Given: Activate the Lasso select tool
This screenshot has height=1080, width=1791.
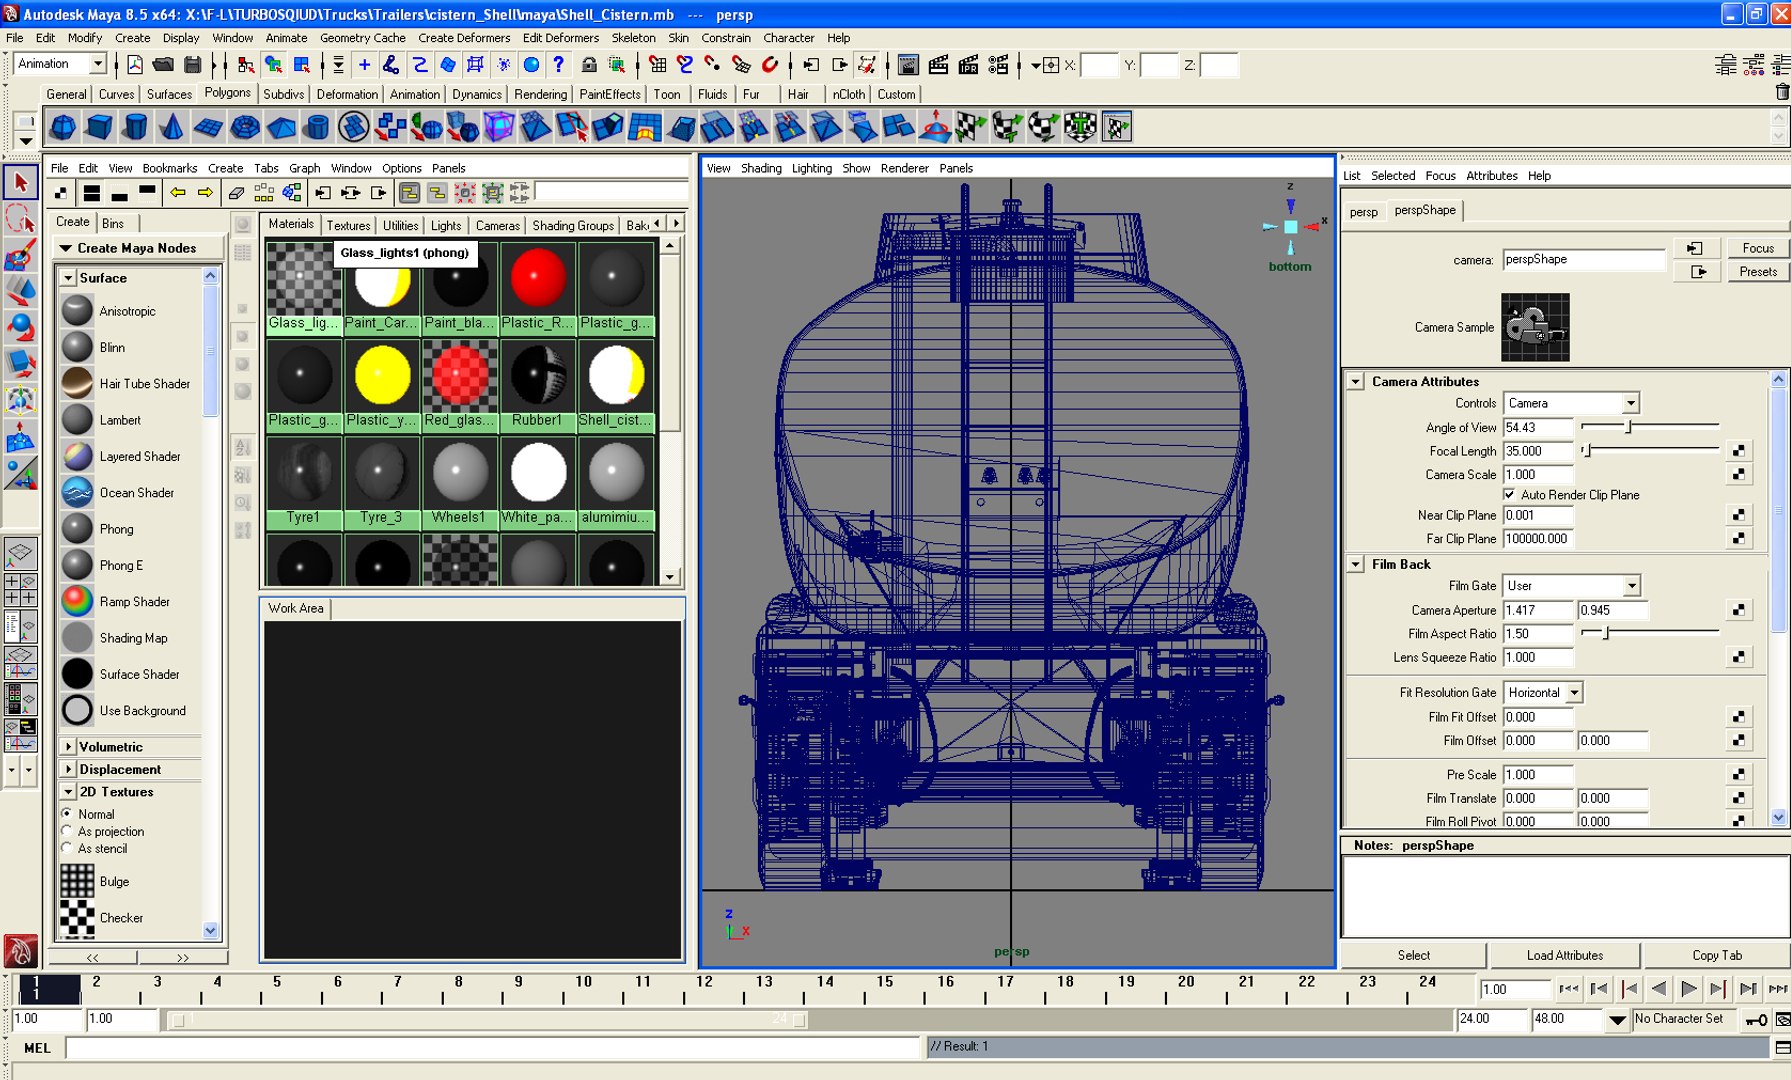Looking at the screenshot, I should pos(20,219).
